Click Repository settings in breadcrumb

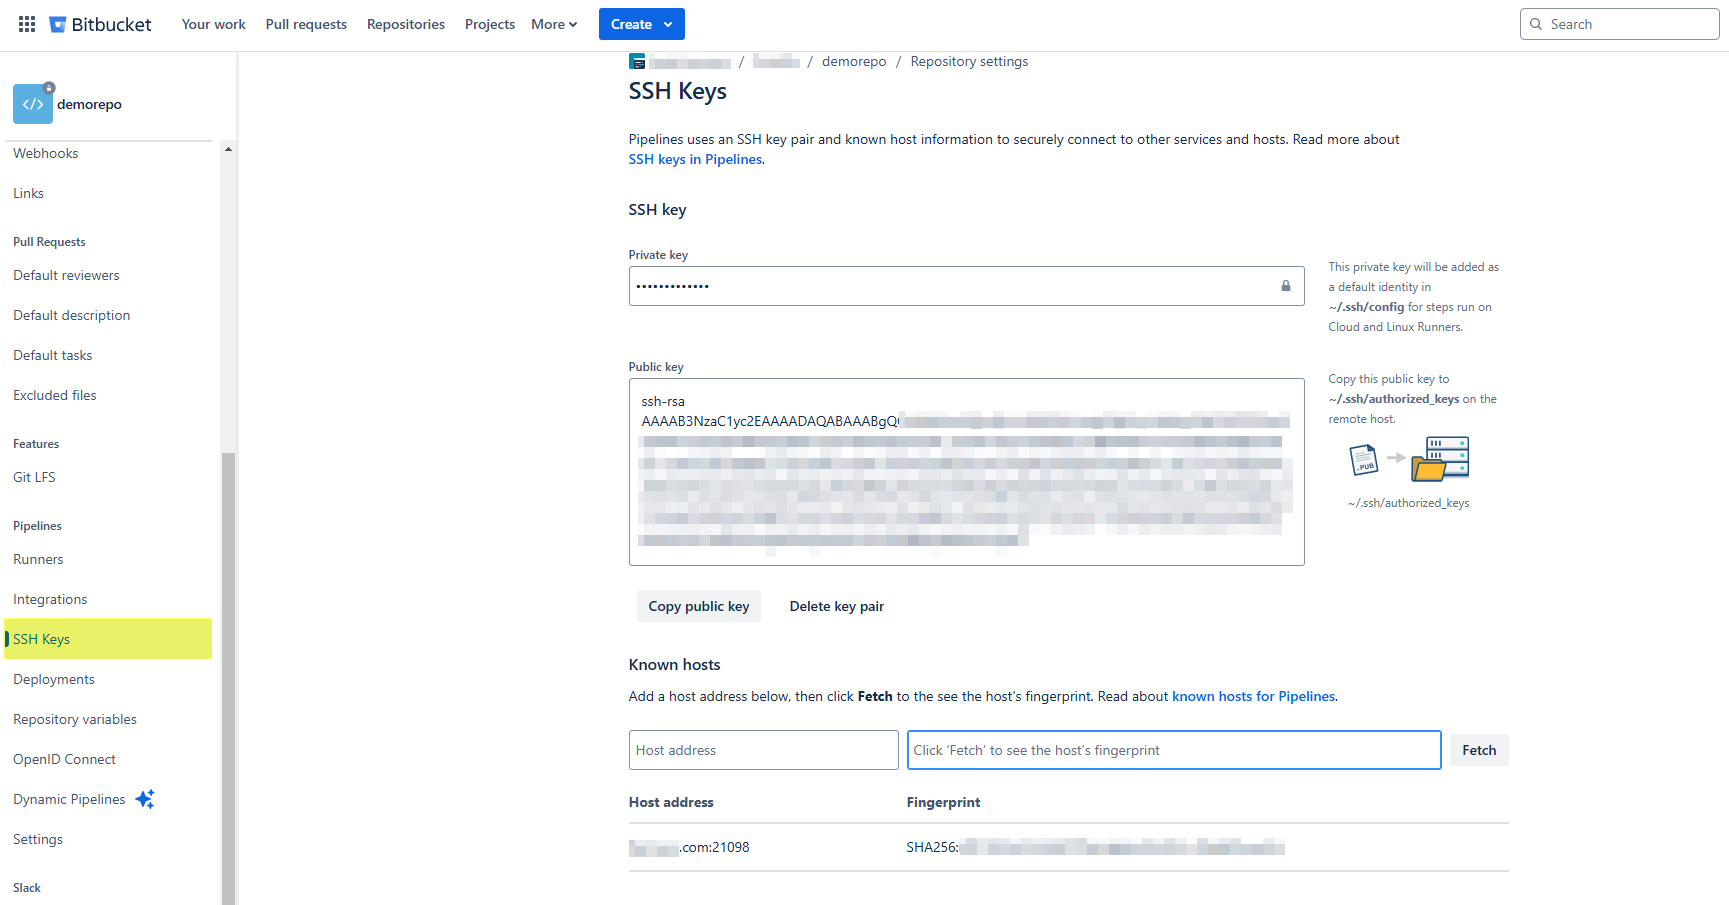pyautogui.click(x=969, y=61)
